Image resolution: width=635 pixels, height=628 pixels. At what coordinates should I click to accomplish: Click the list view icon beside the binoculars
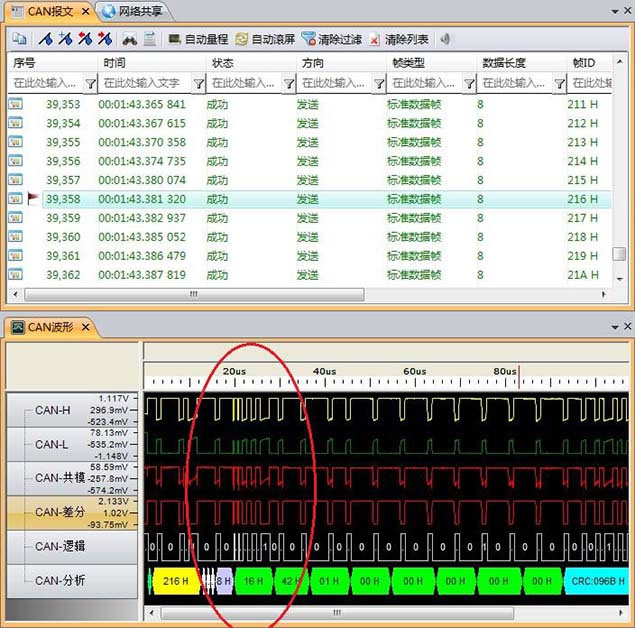[150, 40]
